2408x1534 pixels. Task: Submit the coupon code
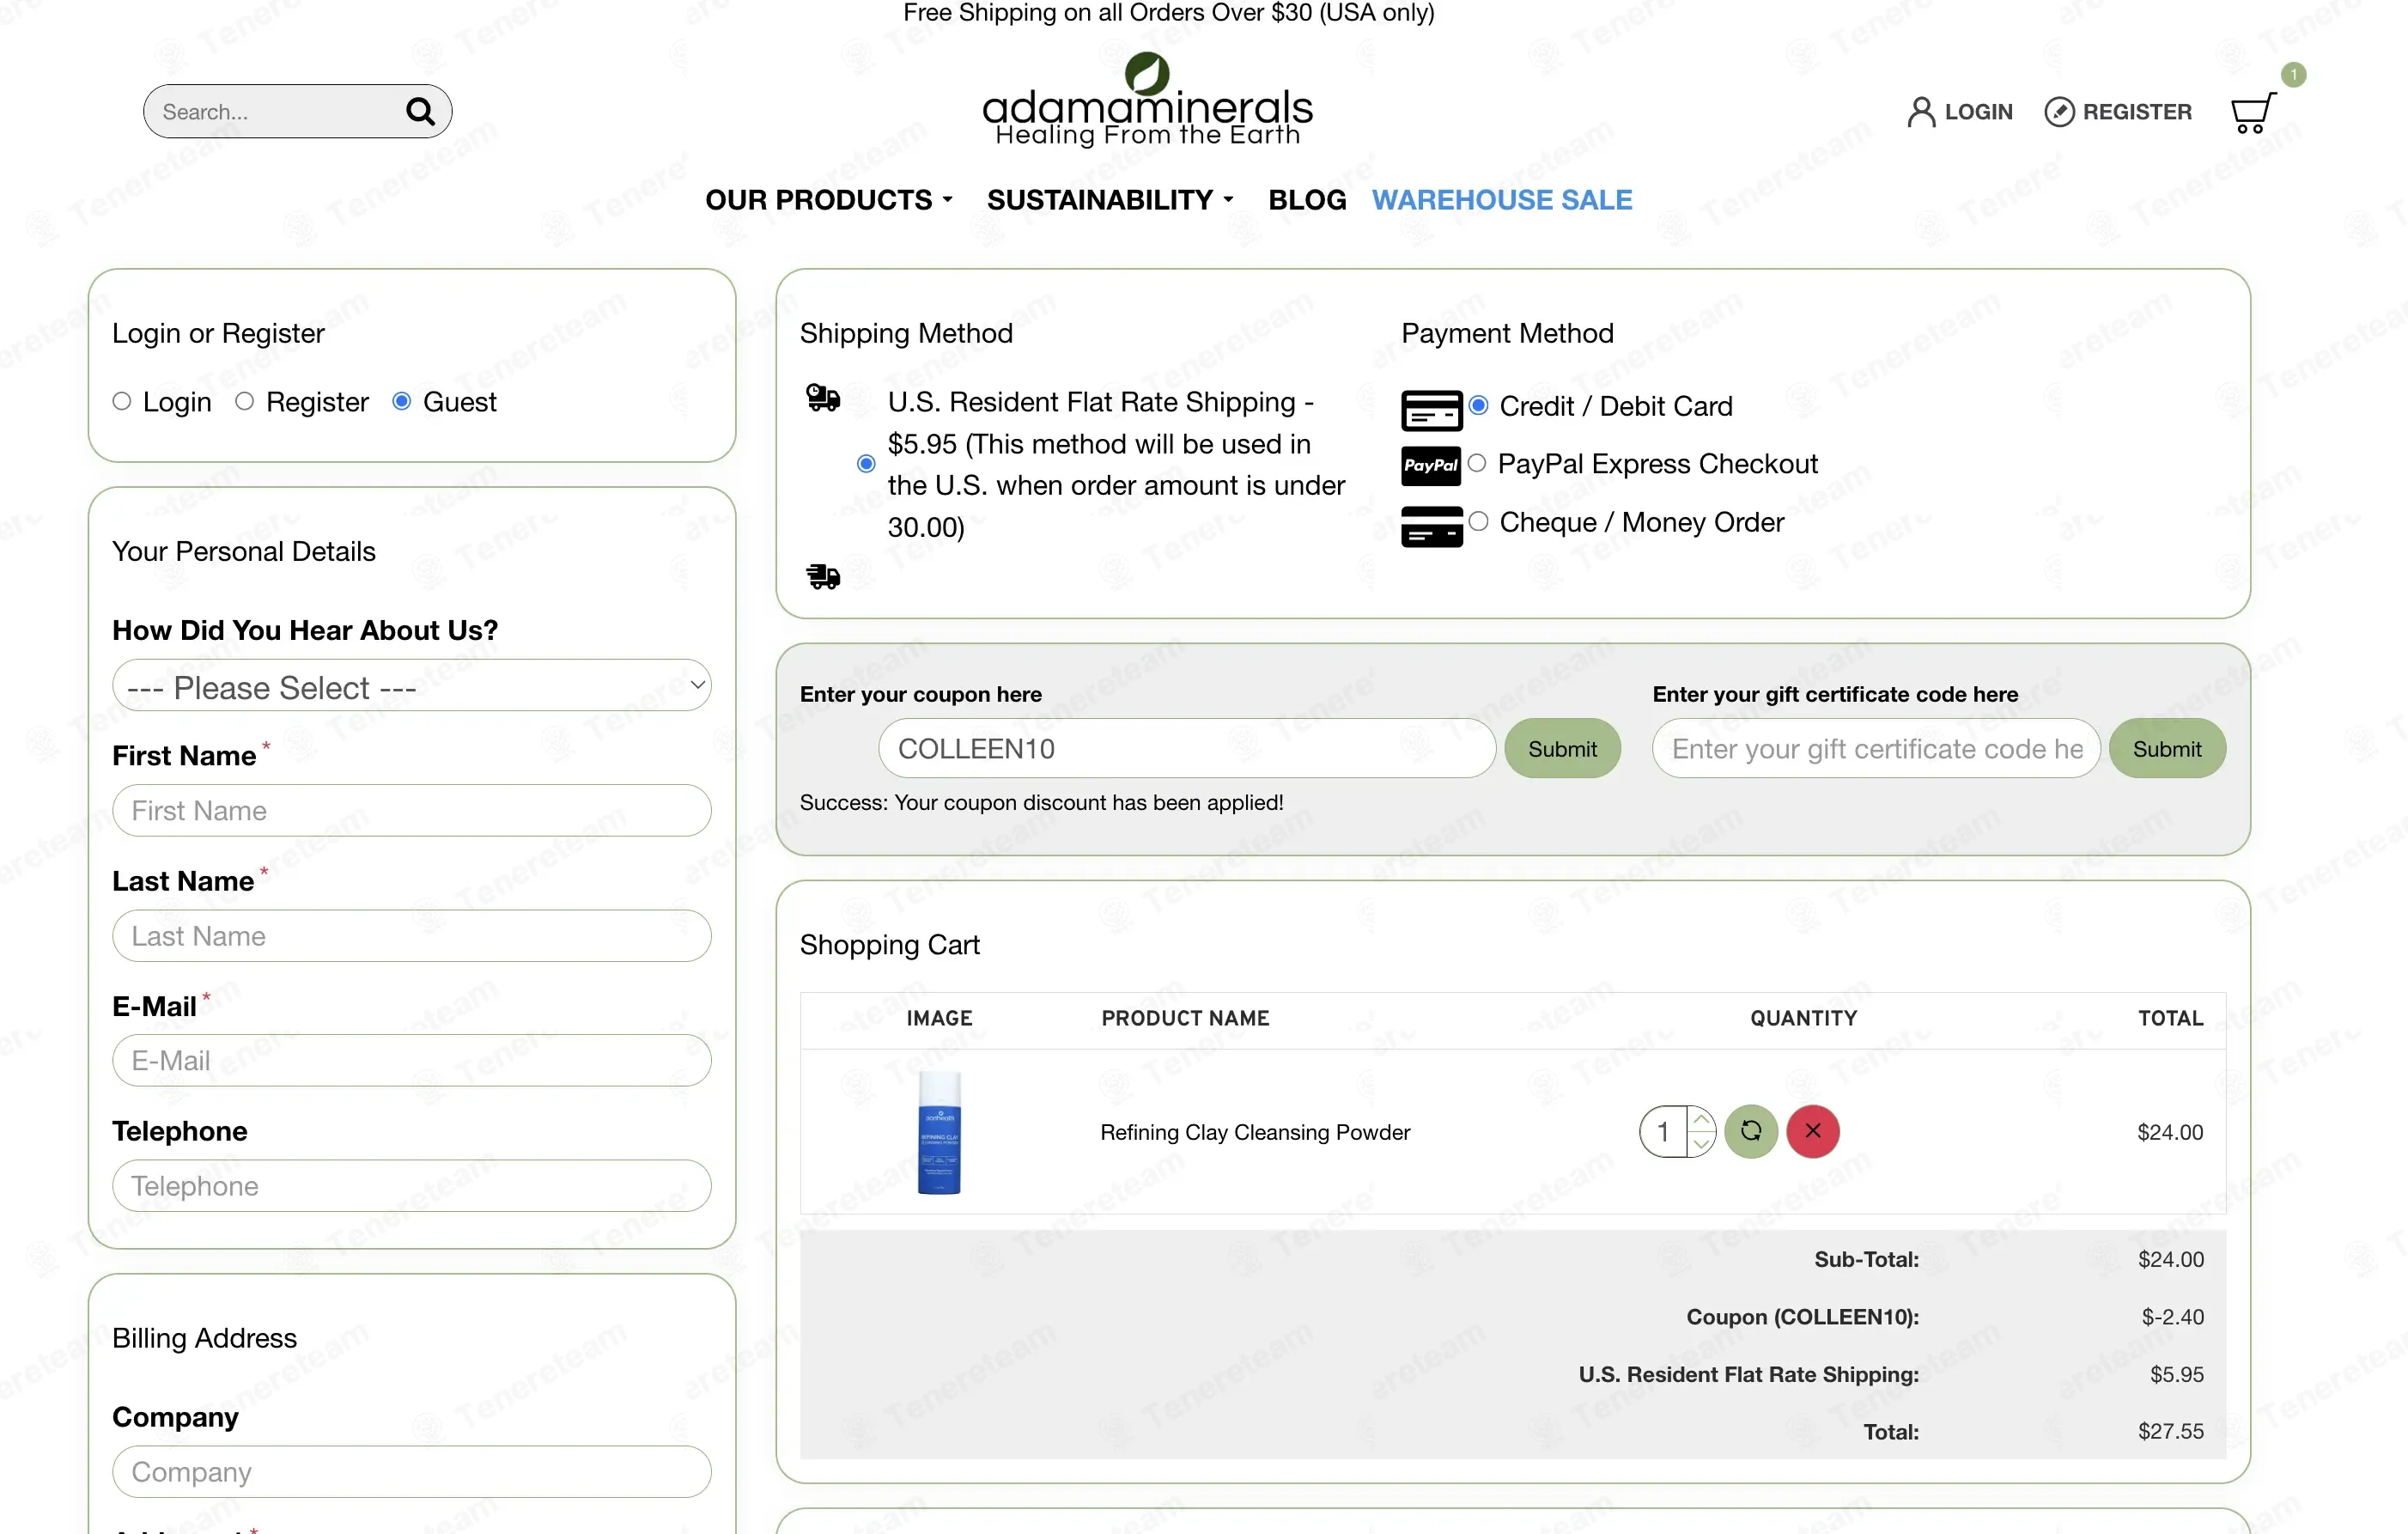[1562, 749]
